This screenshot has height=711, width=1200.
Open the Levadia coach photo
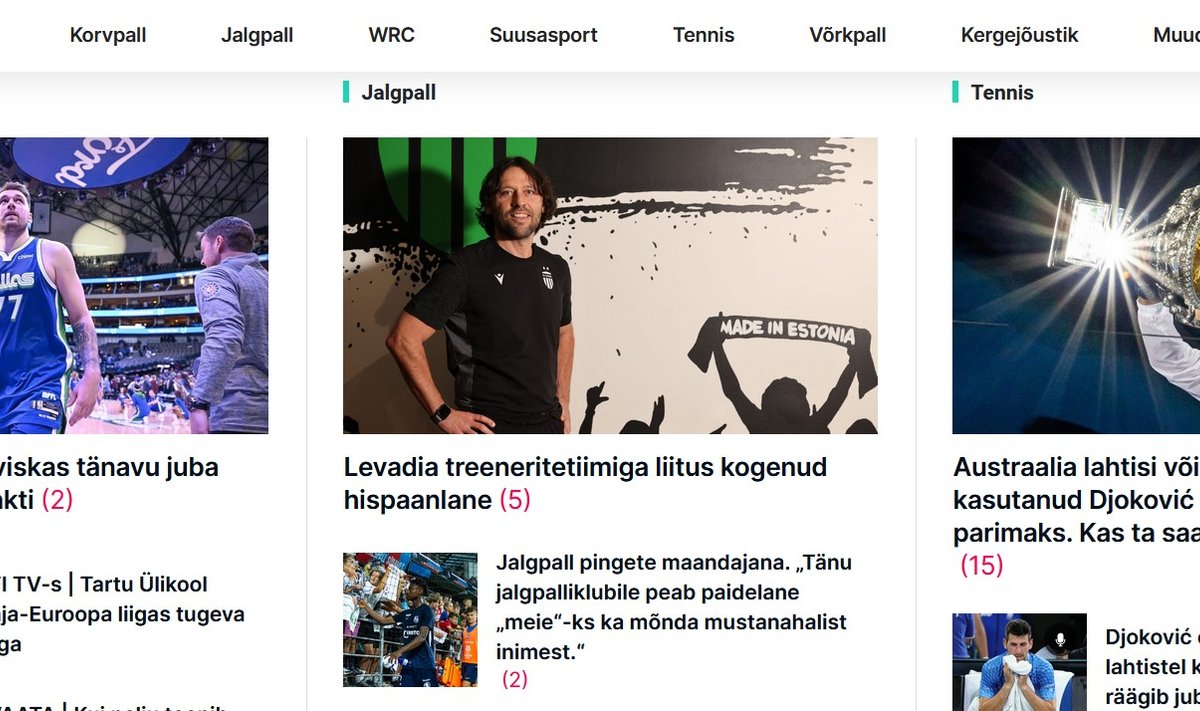click(610, 285)
